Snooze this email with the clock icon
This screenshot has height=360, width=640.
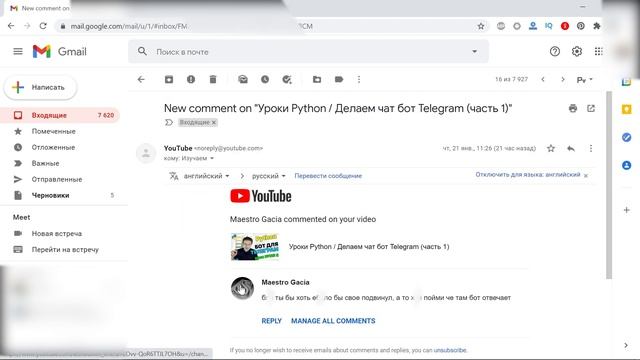click(x=265, y=80)
